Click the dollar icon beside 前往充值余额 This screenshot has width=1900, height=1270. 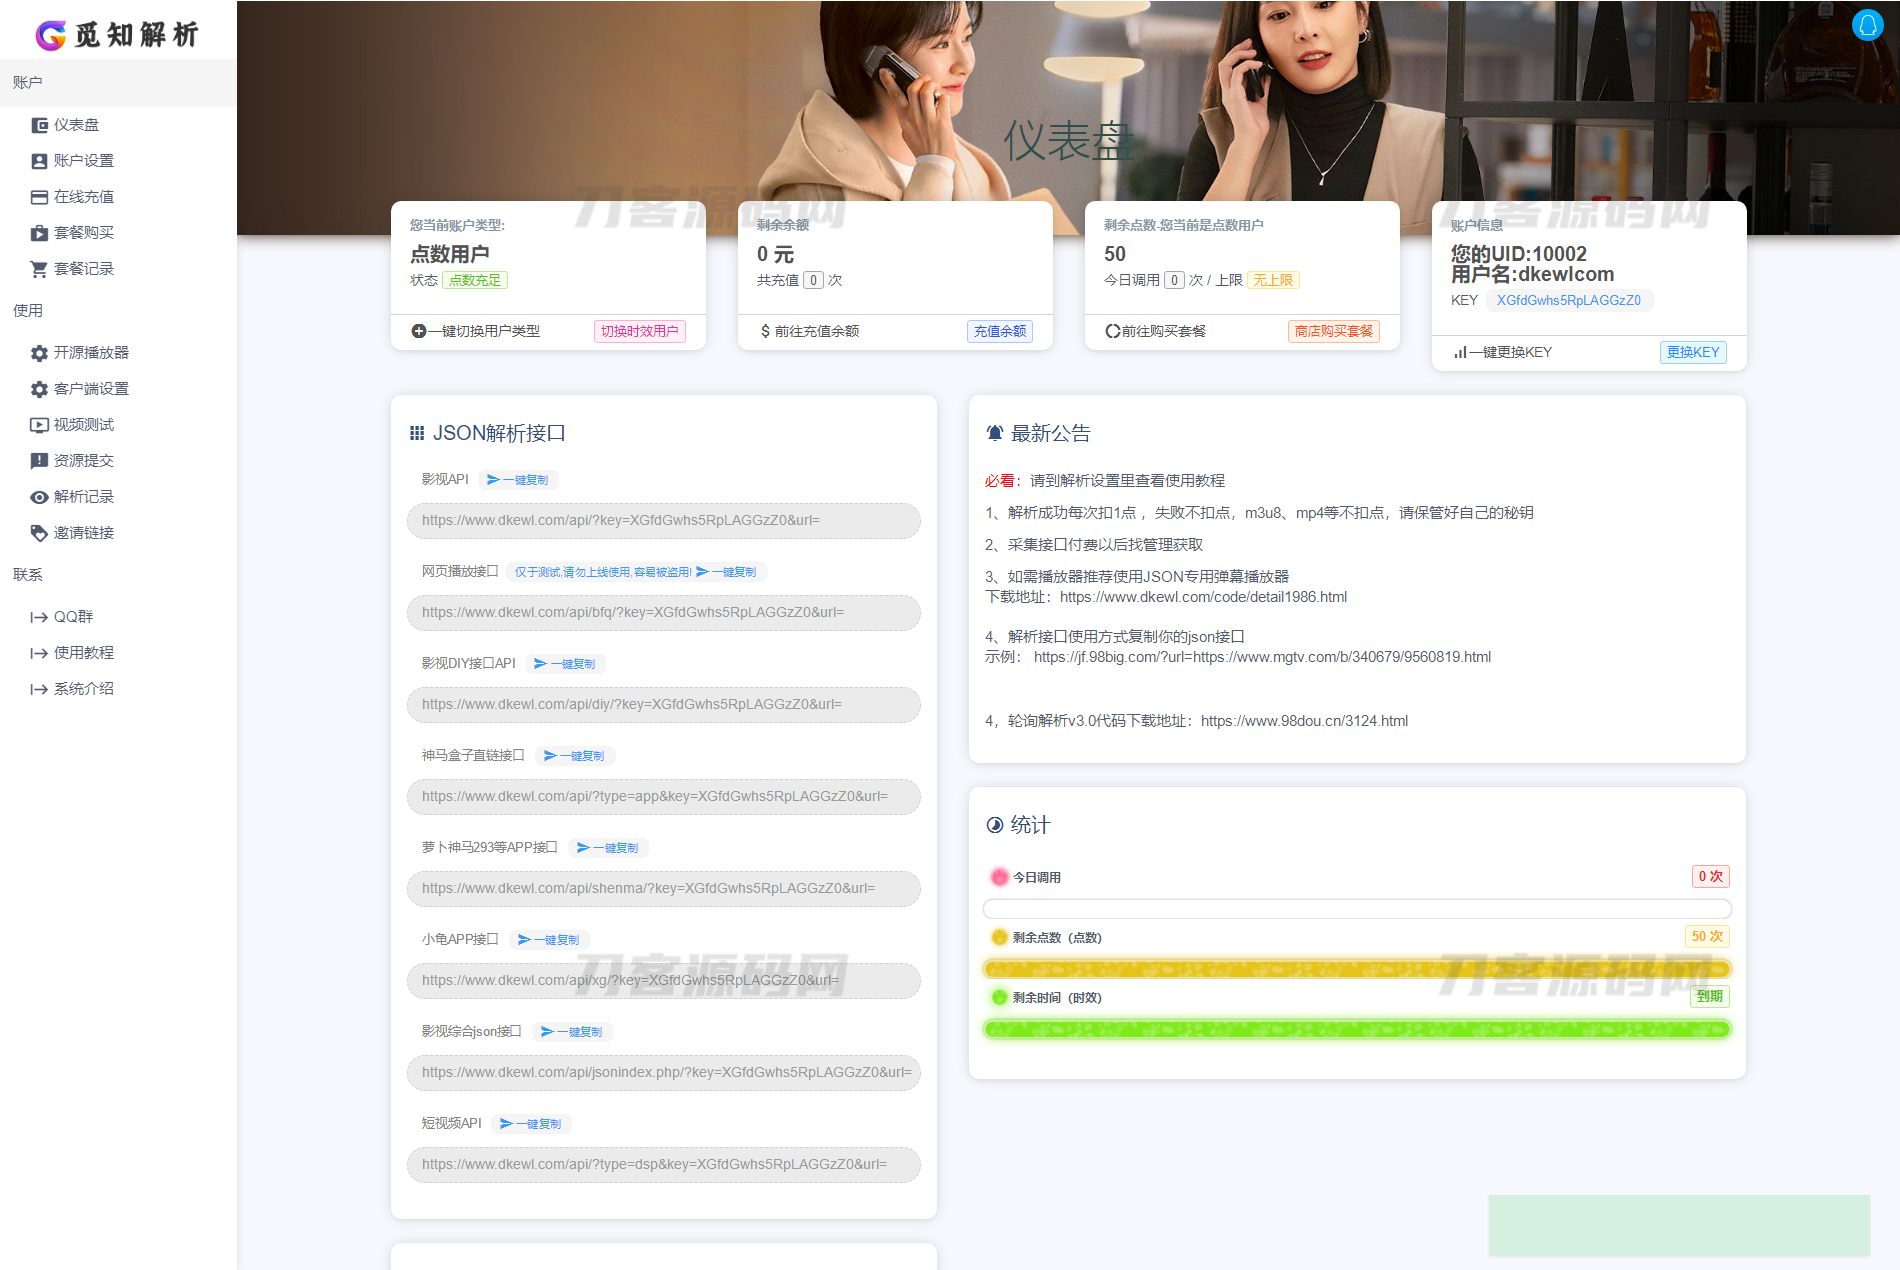tap(765, 331)
